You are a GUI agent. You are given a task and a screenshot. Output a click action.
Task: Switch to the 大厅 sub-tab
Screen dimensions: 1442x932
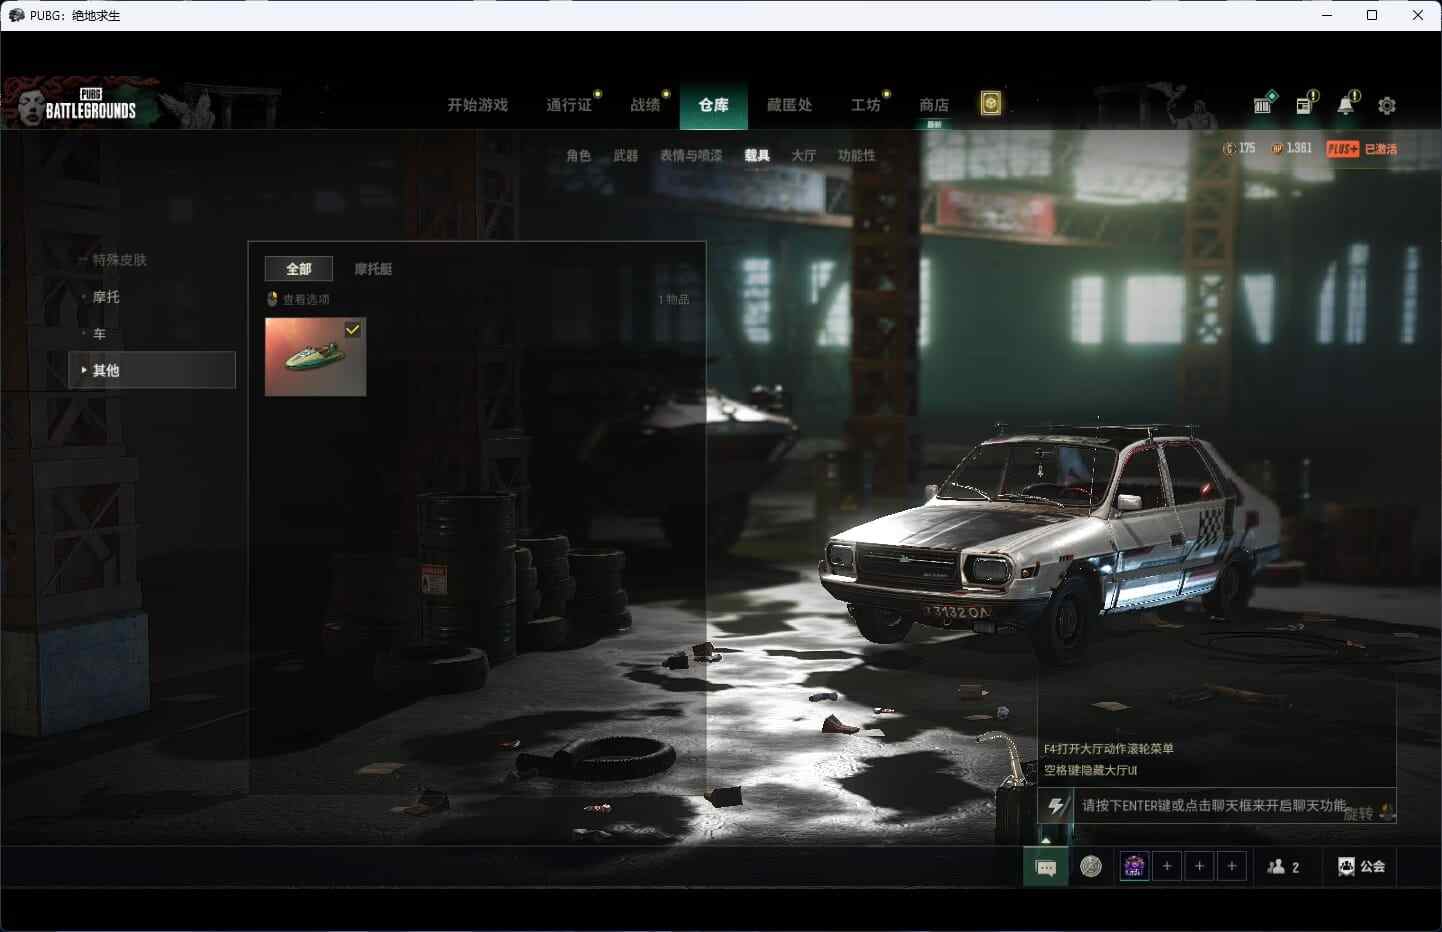pos(803,155)
